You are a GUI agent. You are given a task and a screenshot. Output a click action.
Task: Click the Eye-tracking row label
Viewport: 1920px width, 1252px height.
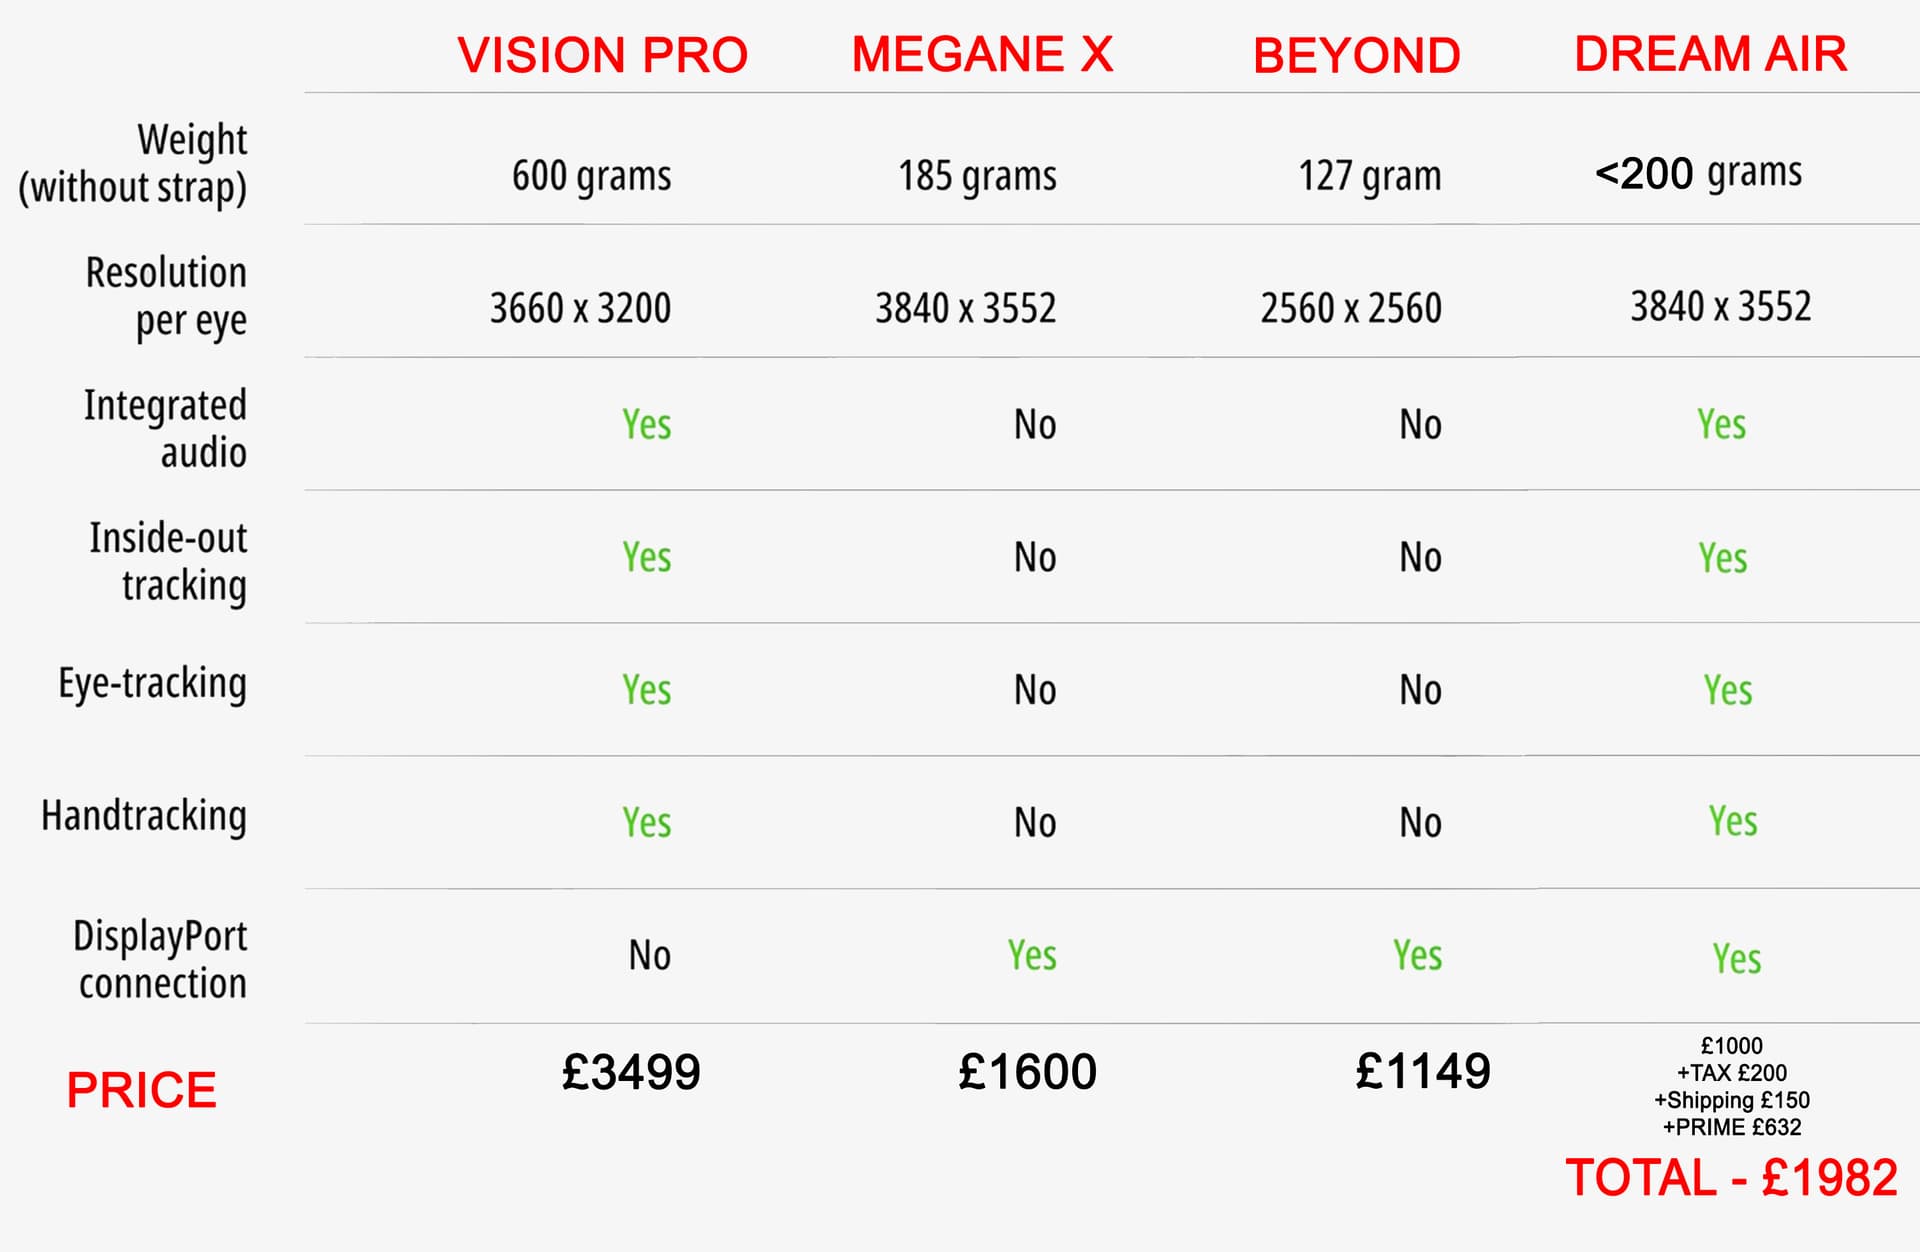(x=152, y=684)
